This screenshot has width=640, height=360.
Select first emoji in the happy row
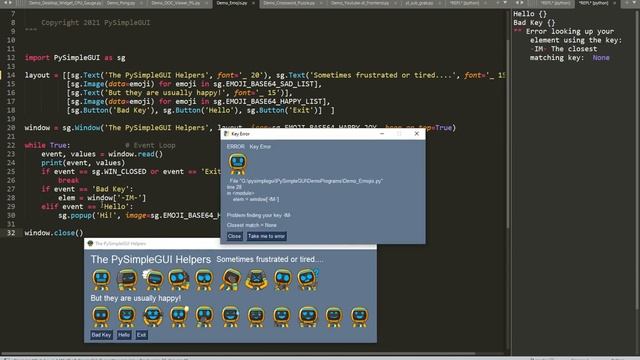tap(101, 317)
